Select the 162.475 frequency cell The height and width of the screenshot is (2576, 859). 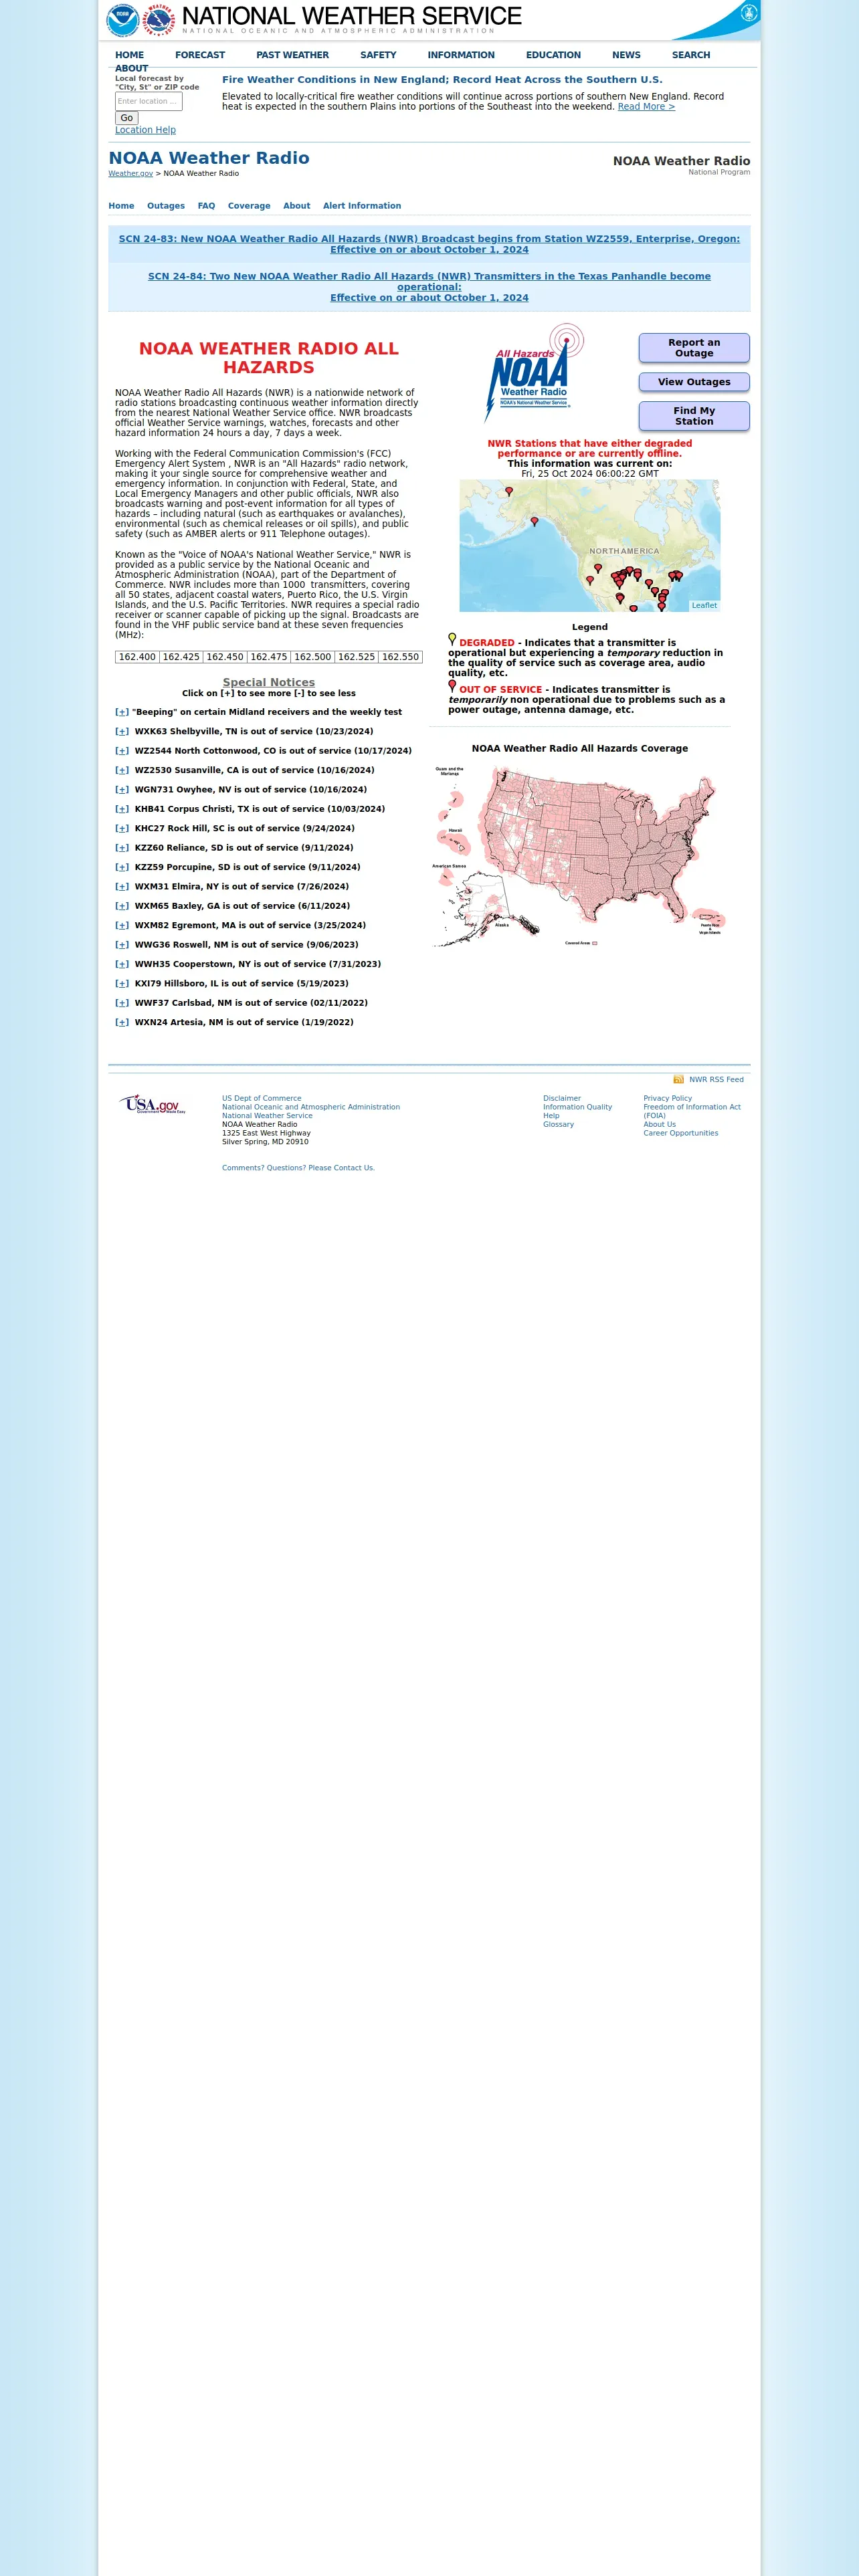coord(269,657)
